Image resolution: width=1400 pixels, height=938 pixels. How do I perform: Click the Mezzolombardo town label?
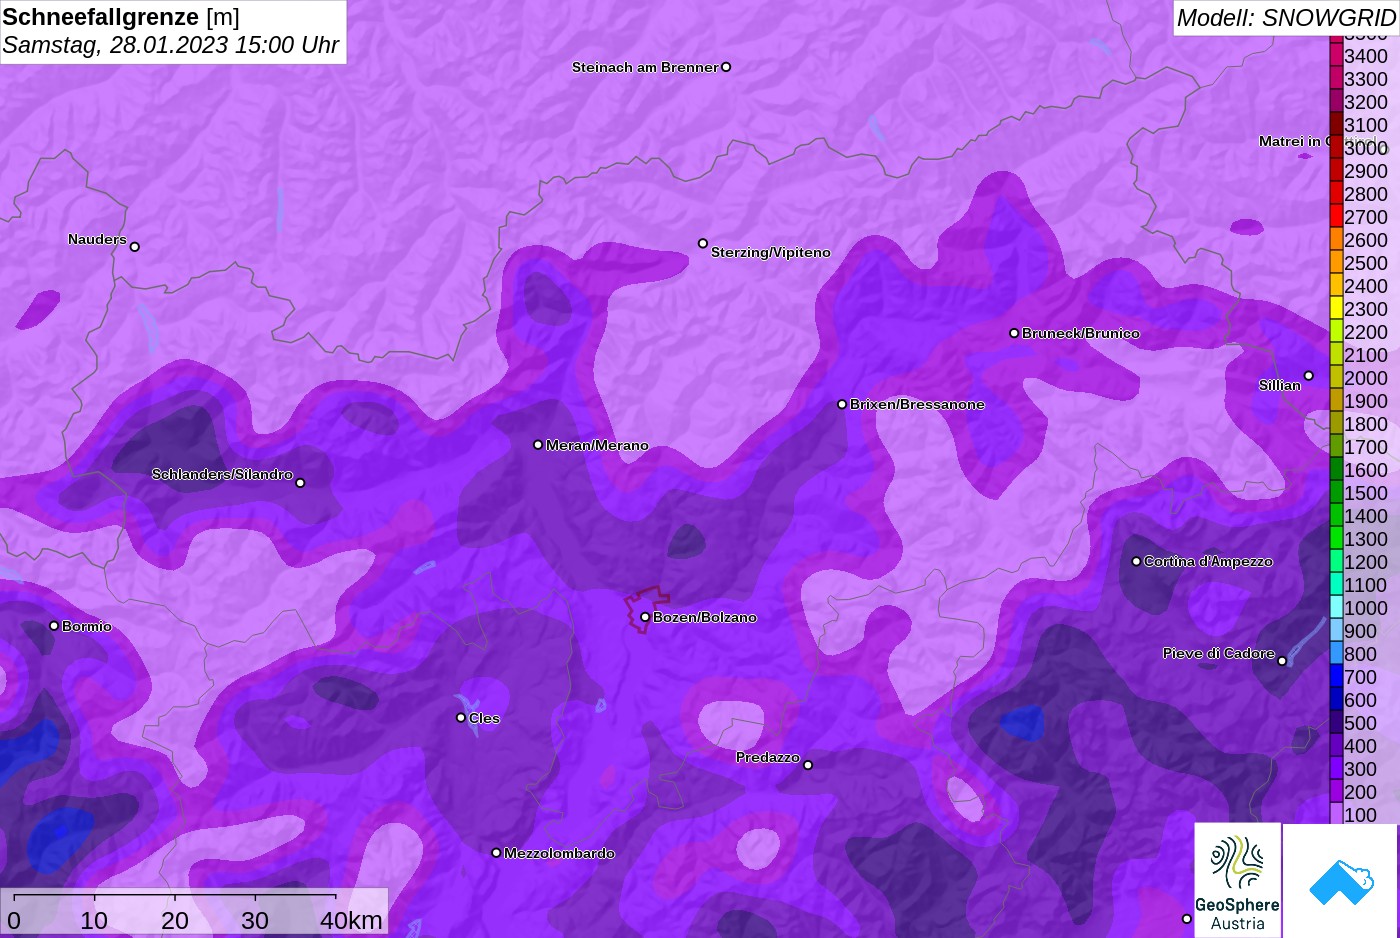[x=559, y=853]
